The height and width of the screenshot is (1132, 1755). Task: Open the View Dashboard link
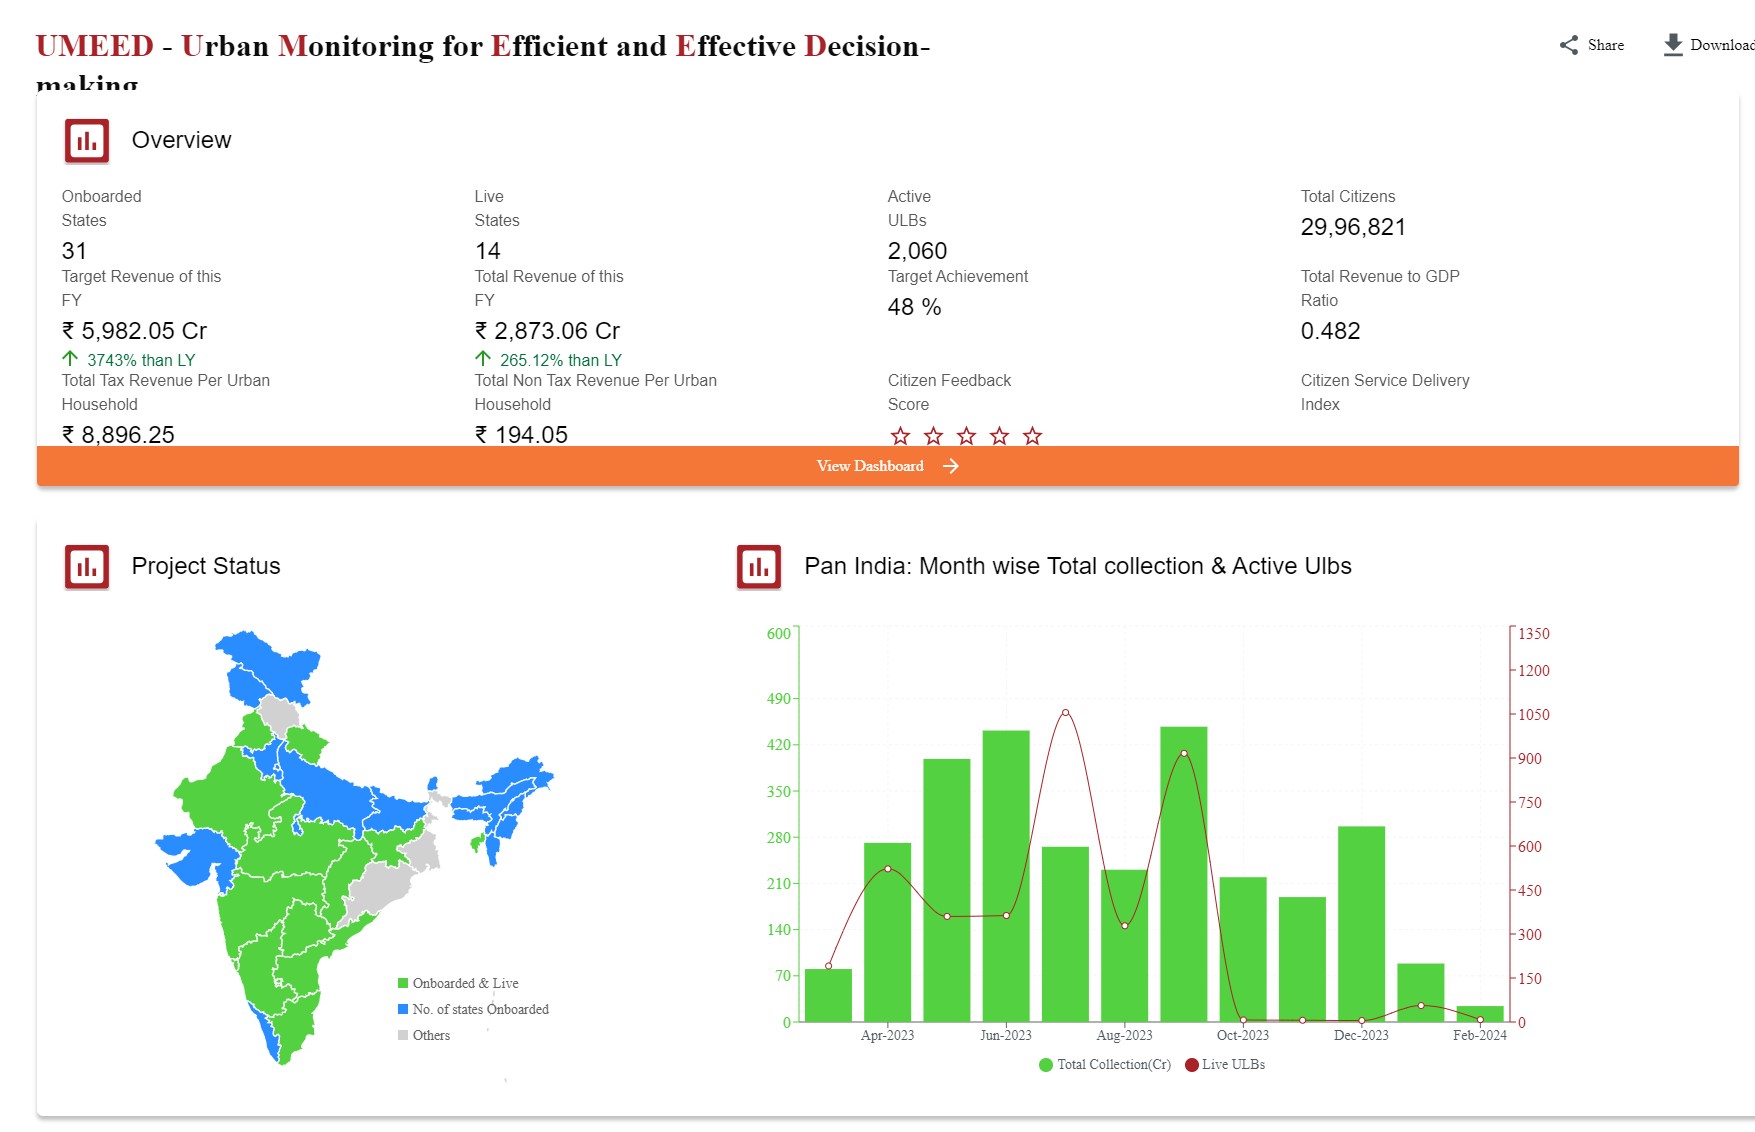click(870, 466)
